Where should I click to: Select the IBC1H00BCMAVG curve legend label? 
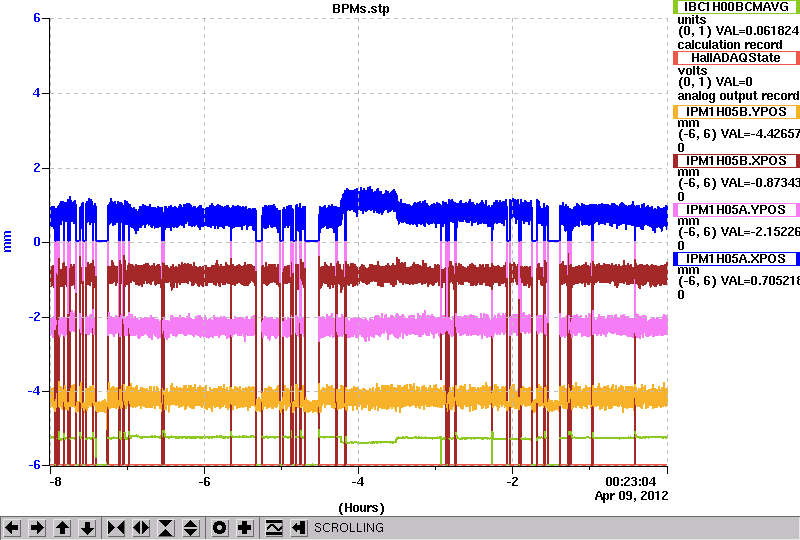point(736,7)
